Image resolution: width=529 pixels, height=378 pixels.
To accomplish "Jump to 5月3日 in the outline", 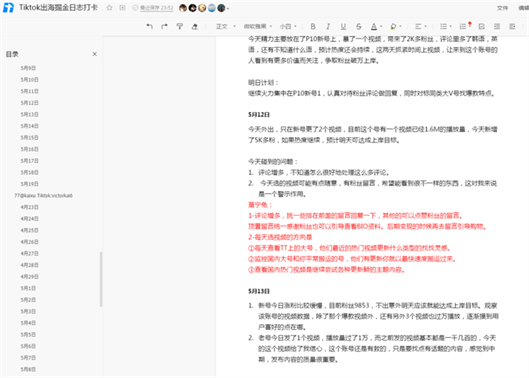I will [28, 312].
